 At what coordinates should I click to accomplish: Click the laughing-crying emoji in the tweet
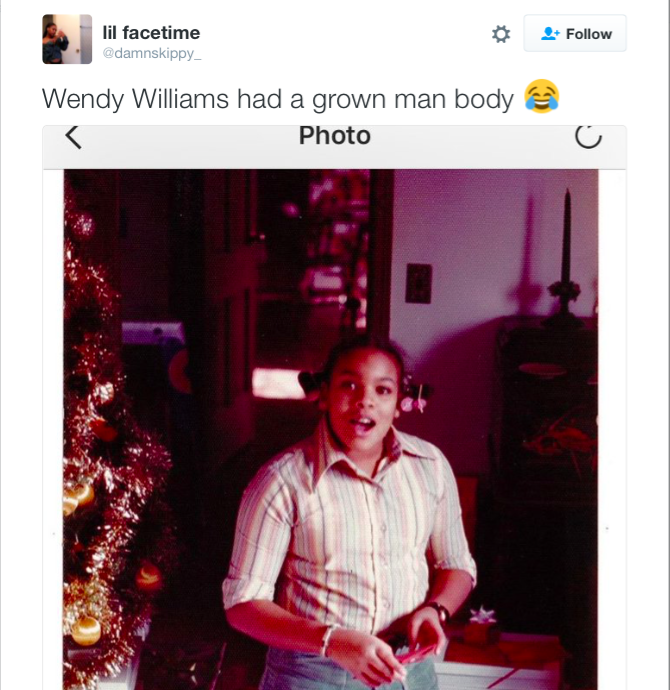coord(541,97)
